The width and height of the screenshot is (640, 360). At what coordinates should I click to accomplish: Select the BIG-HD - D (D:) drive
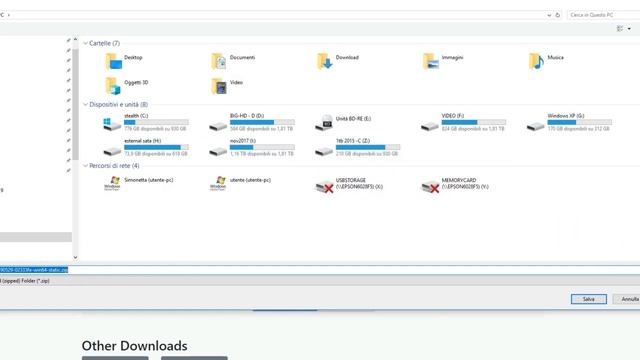(x=251, y=122)
